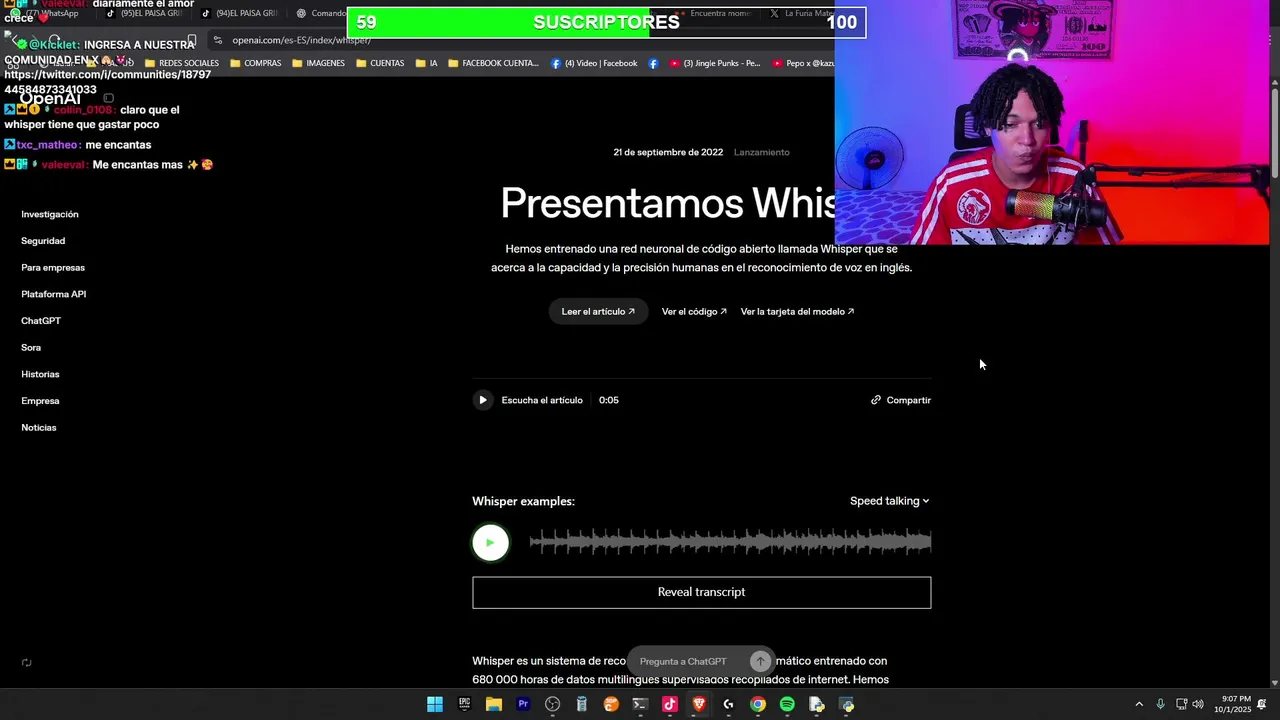Image resolution: width=1280 pixels, height=720 pixels.
Task: Open Sora in the sidebar
Action: 31,348
